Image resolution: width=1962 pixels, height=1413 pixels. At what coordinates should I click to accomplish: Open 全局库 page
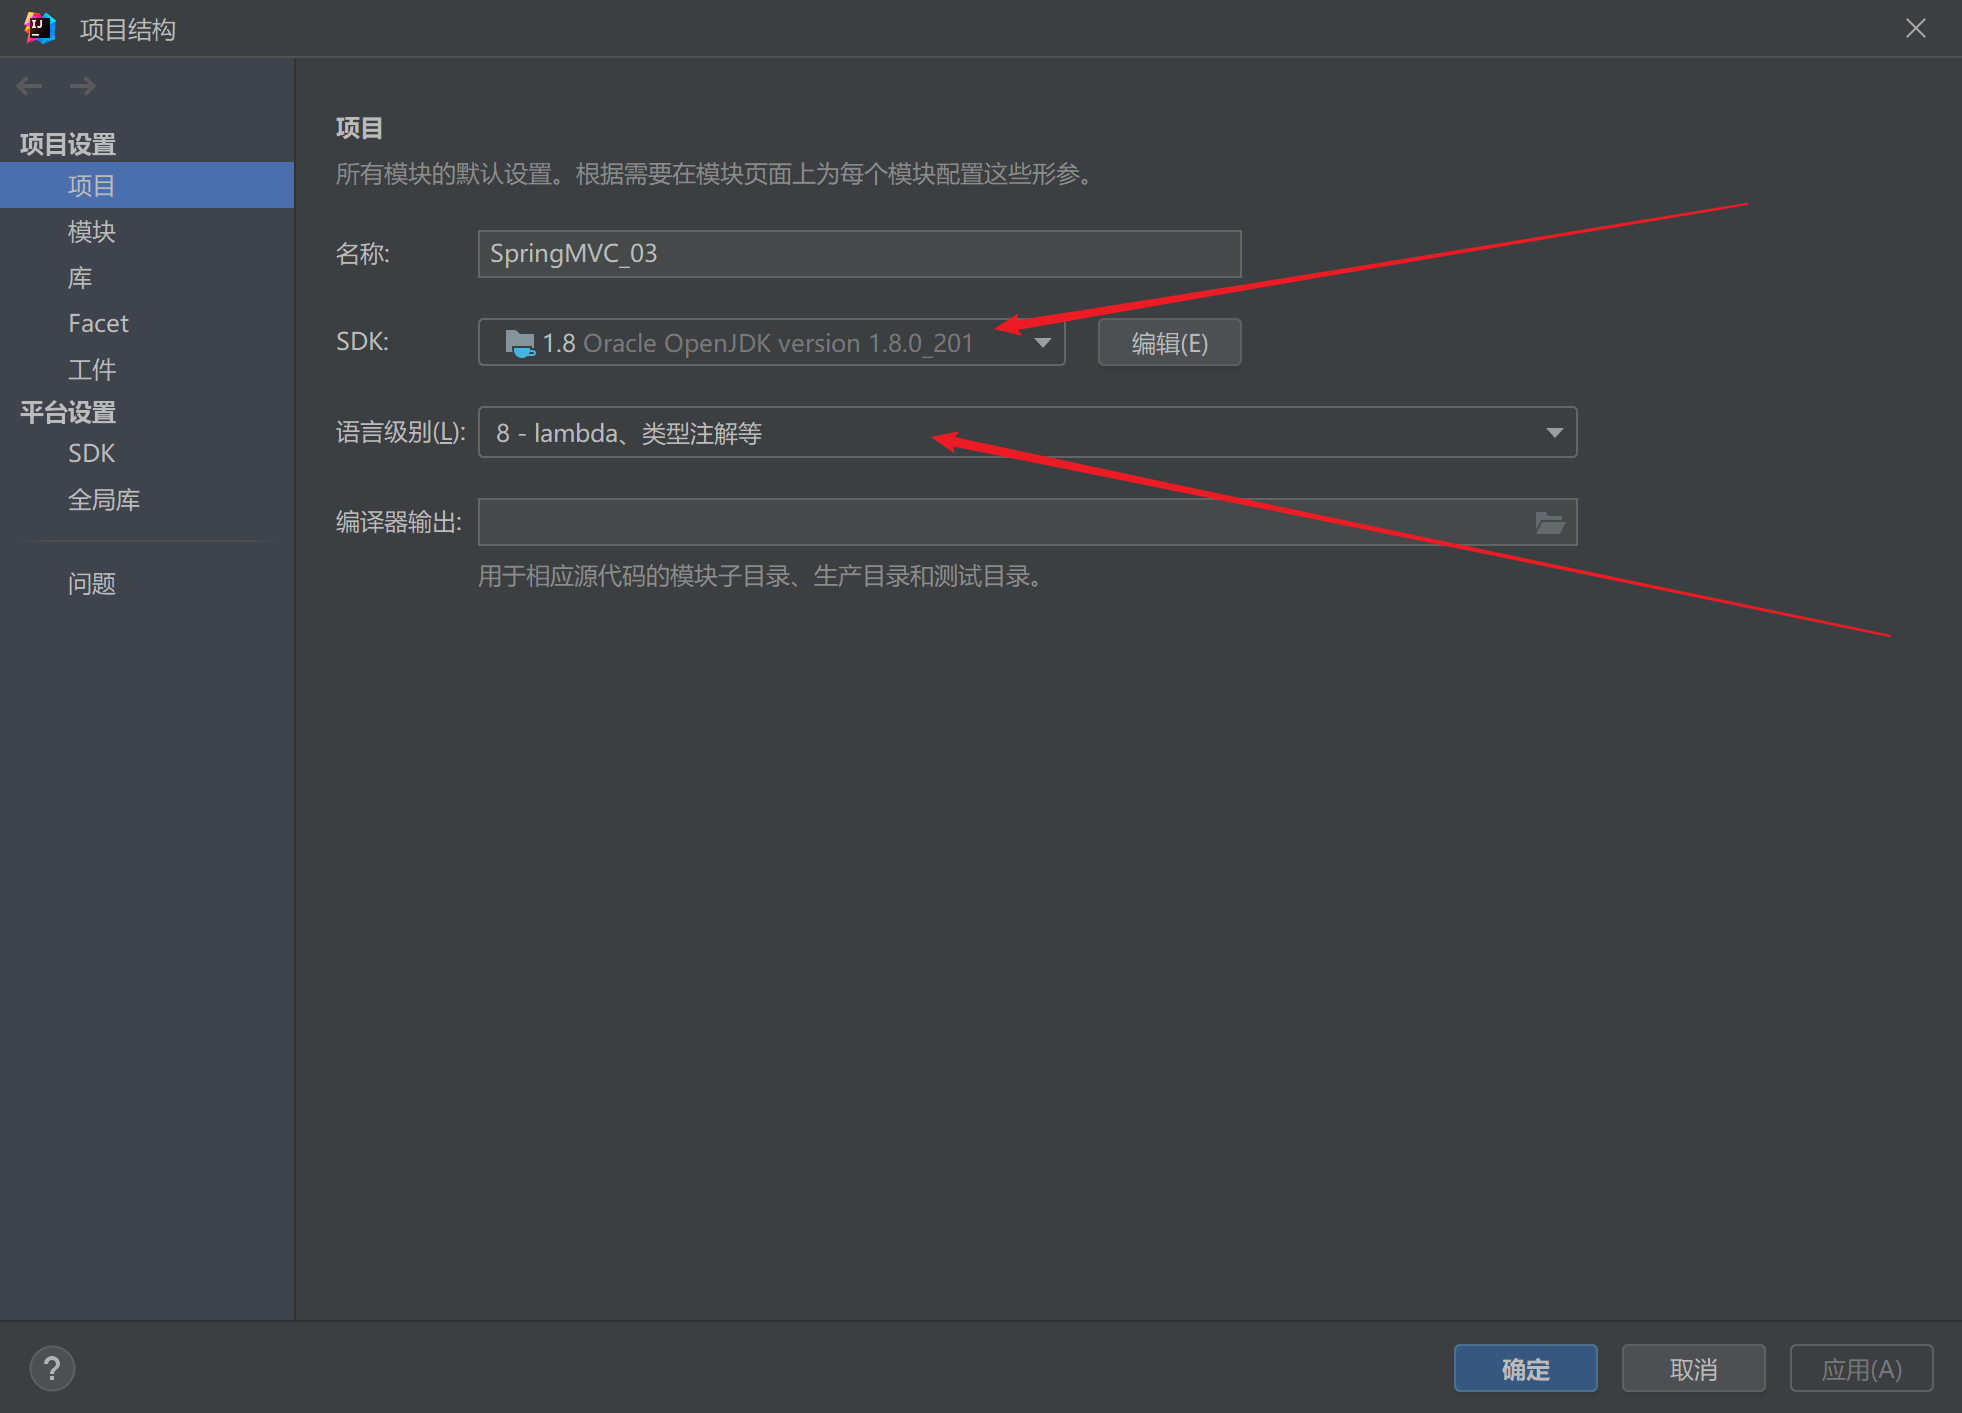pyautogui.click(x=104, y=500)
